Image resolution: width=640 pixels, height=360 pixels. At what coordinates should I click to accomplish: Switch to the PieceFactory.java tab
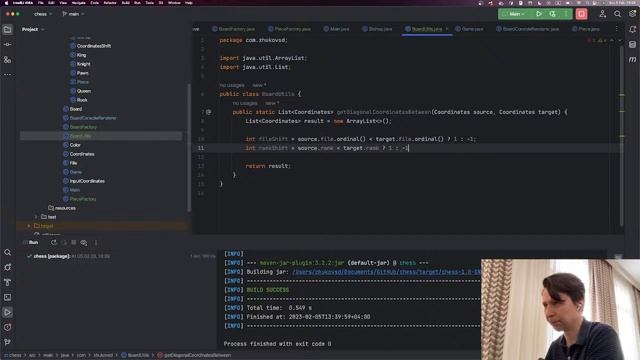[x=289, y=29]
